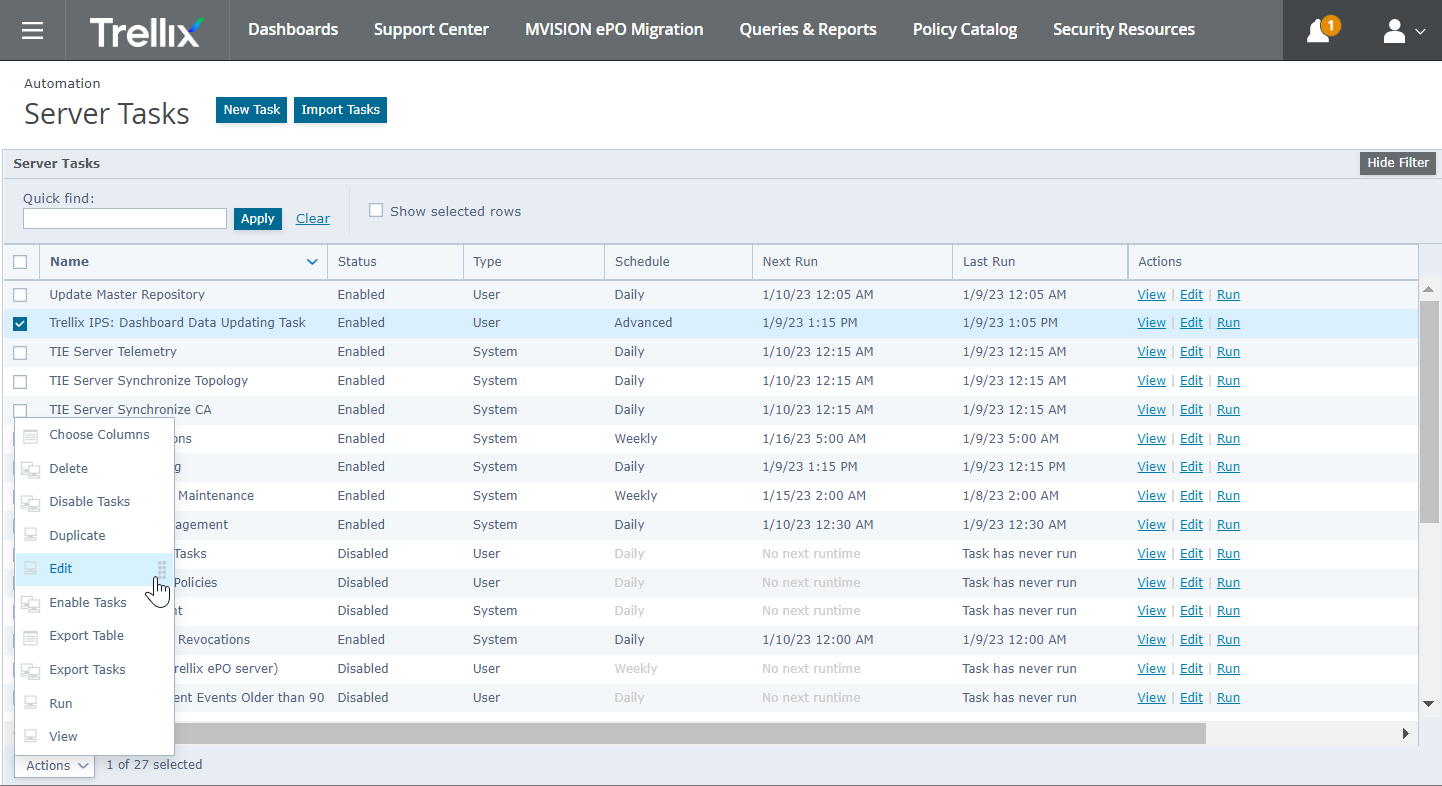This screenshot has height=786, width=1442.
Task: Click the Run menu item icon
Action: coord(30,704)
